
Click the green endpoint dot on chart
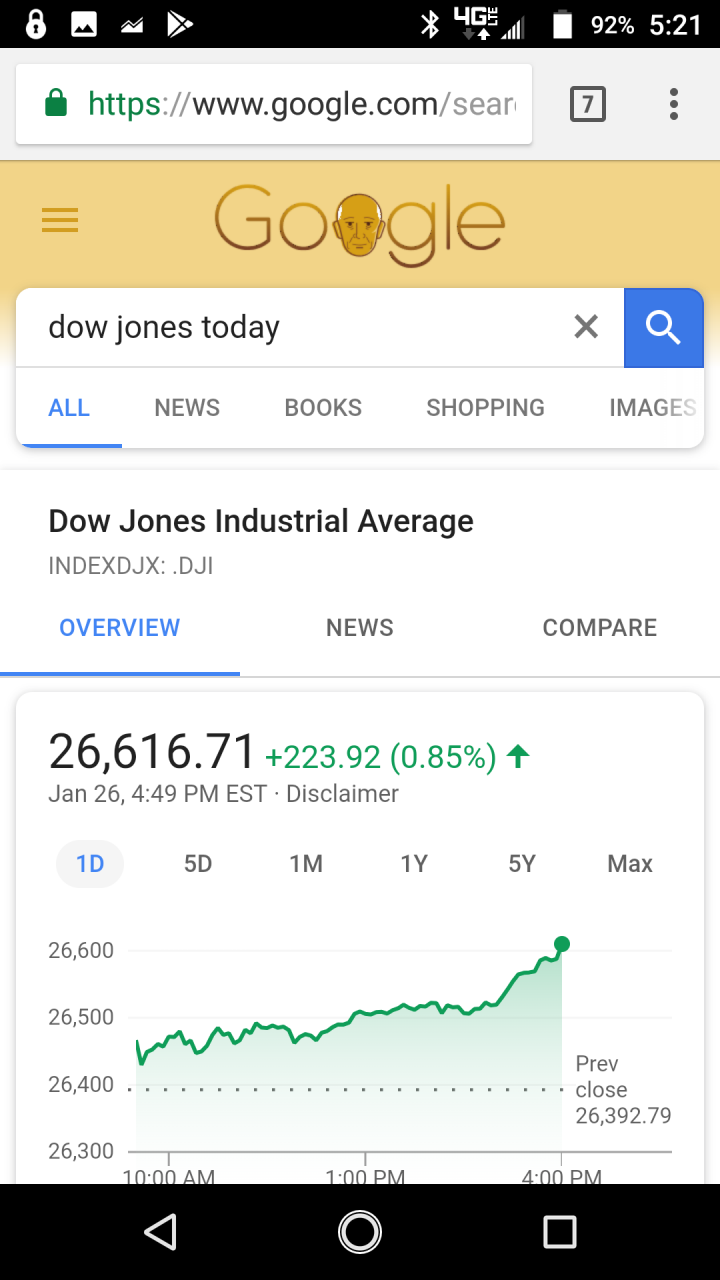coord(562,944)
